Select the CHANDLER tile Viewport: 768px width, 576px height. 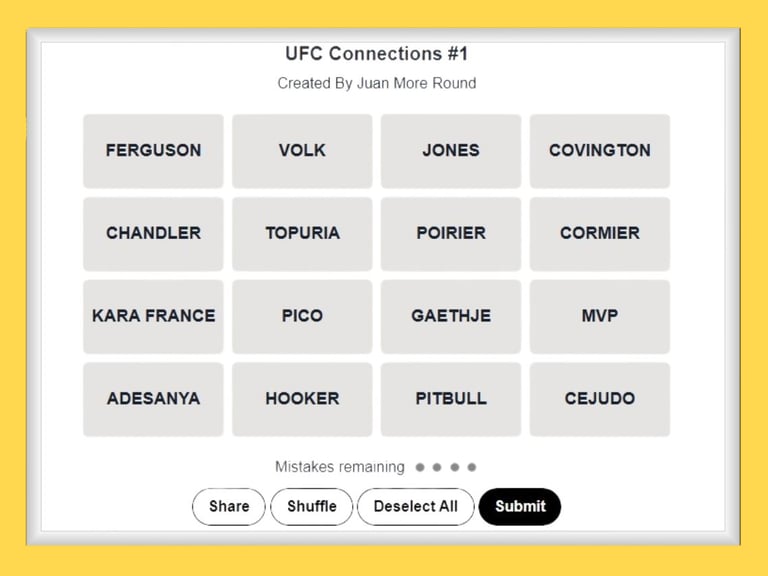tap(153, 234)
